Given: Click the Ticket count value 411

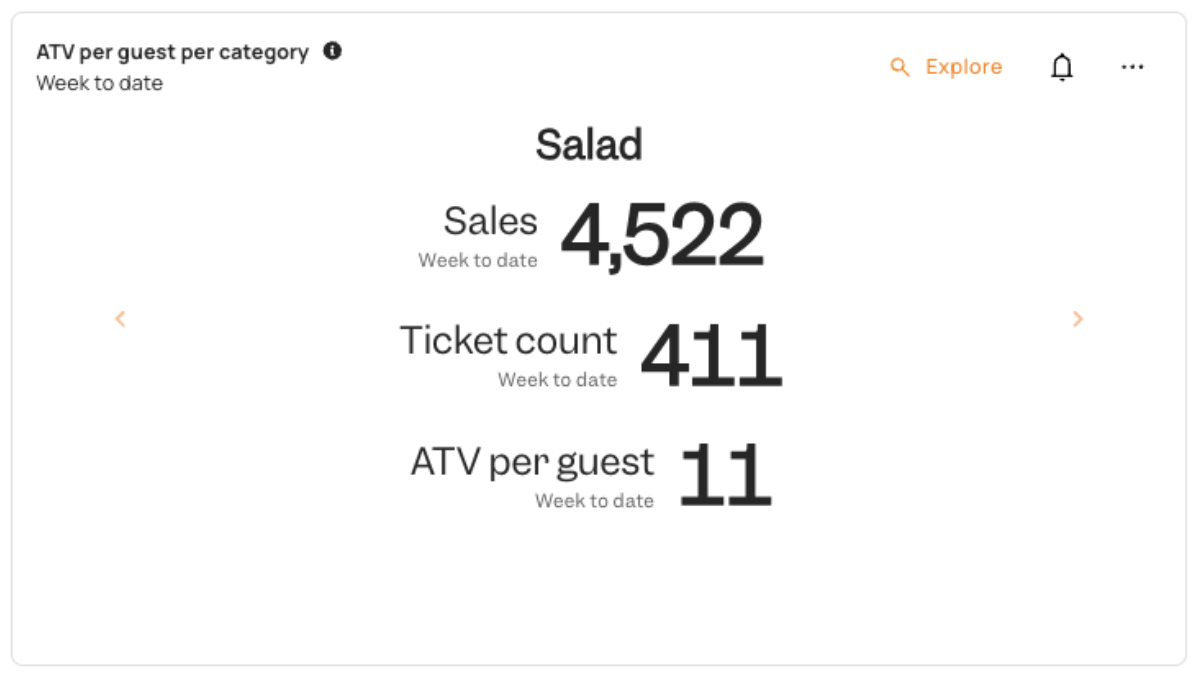Looking at the screenshot, I should pos(711,355).
